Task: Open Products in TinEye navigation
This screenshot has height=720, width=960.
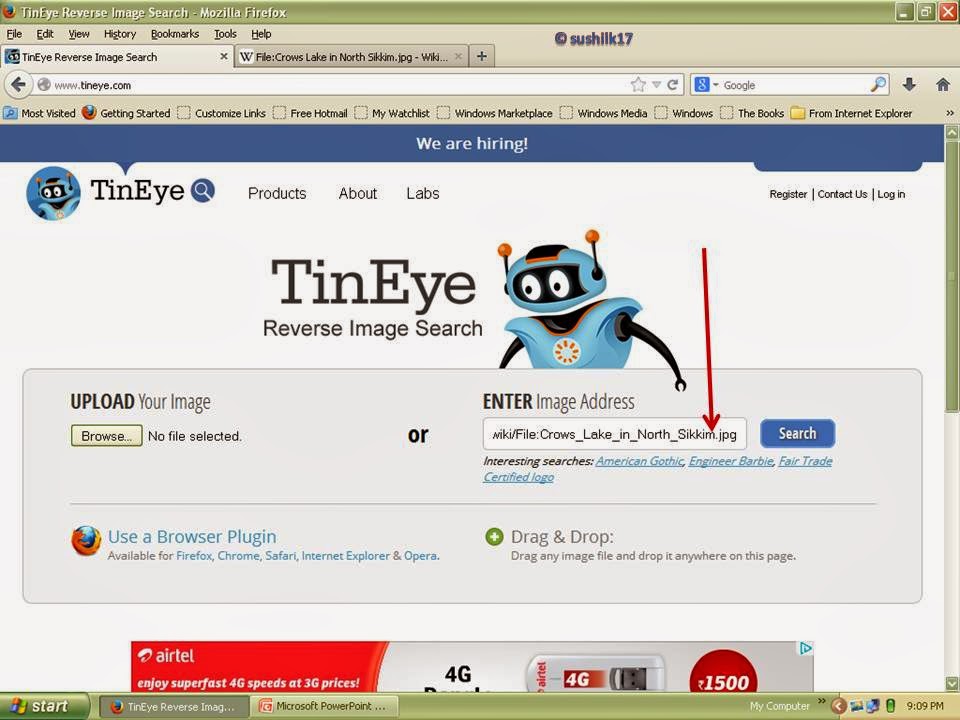Action: [277, 193]
